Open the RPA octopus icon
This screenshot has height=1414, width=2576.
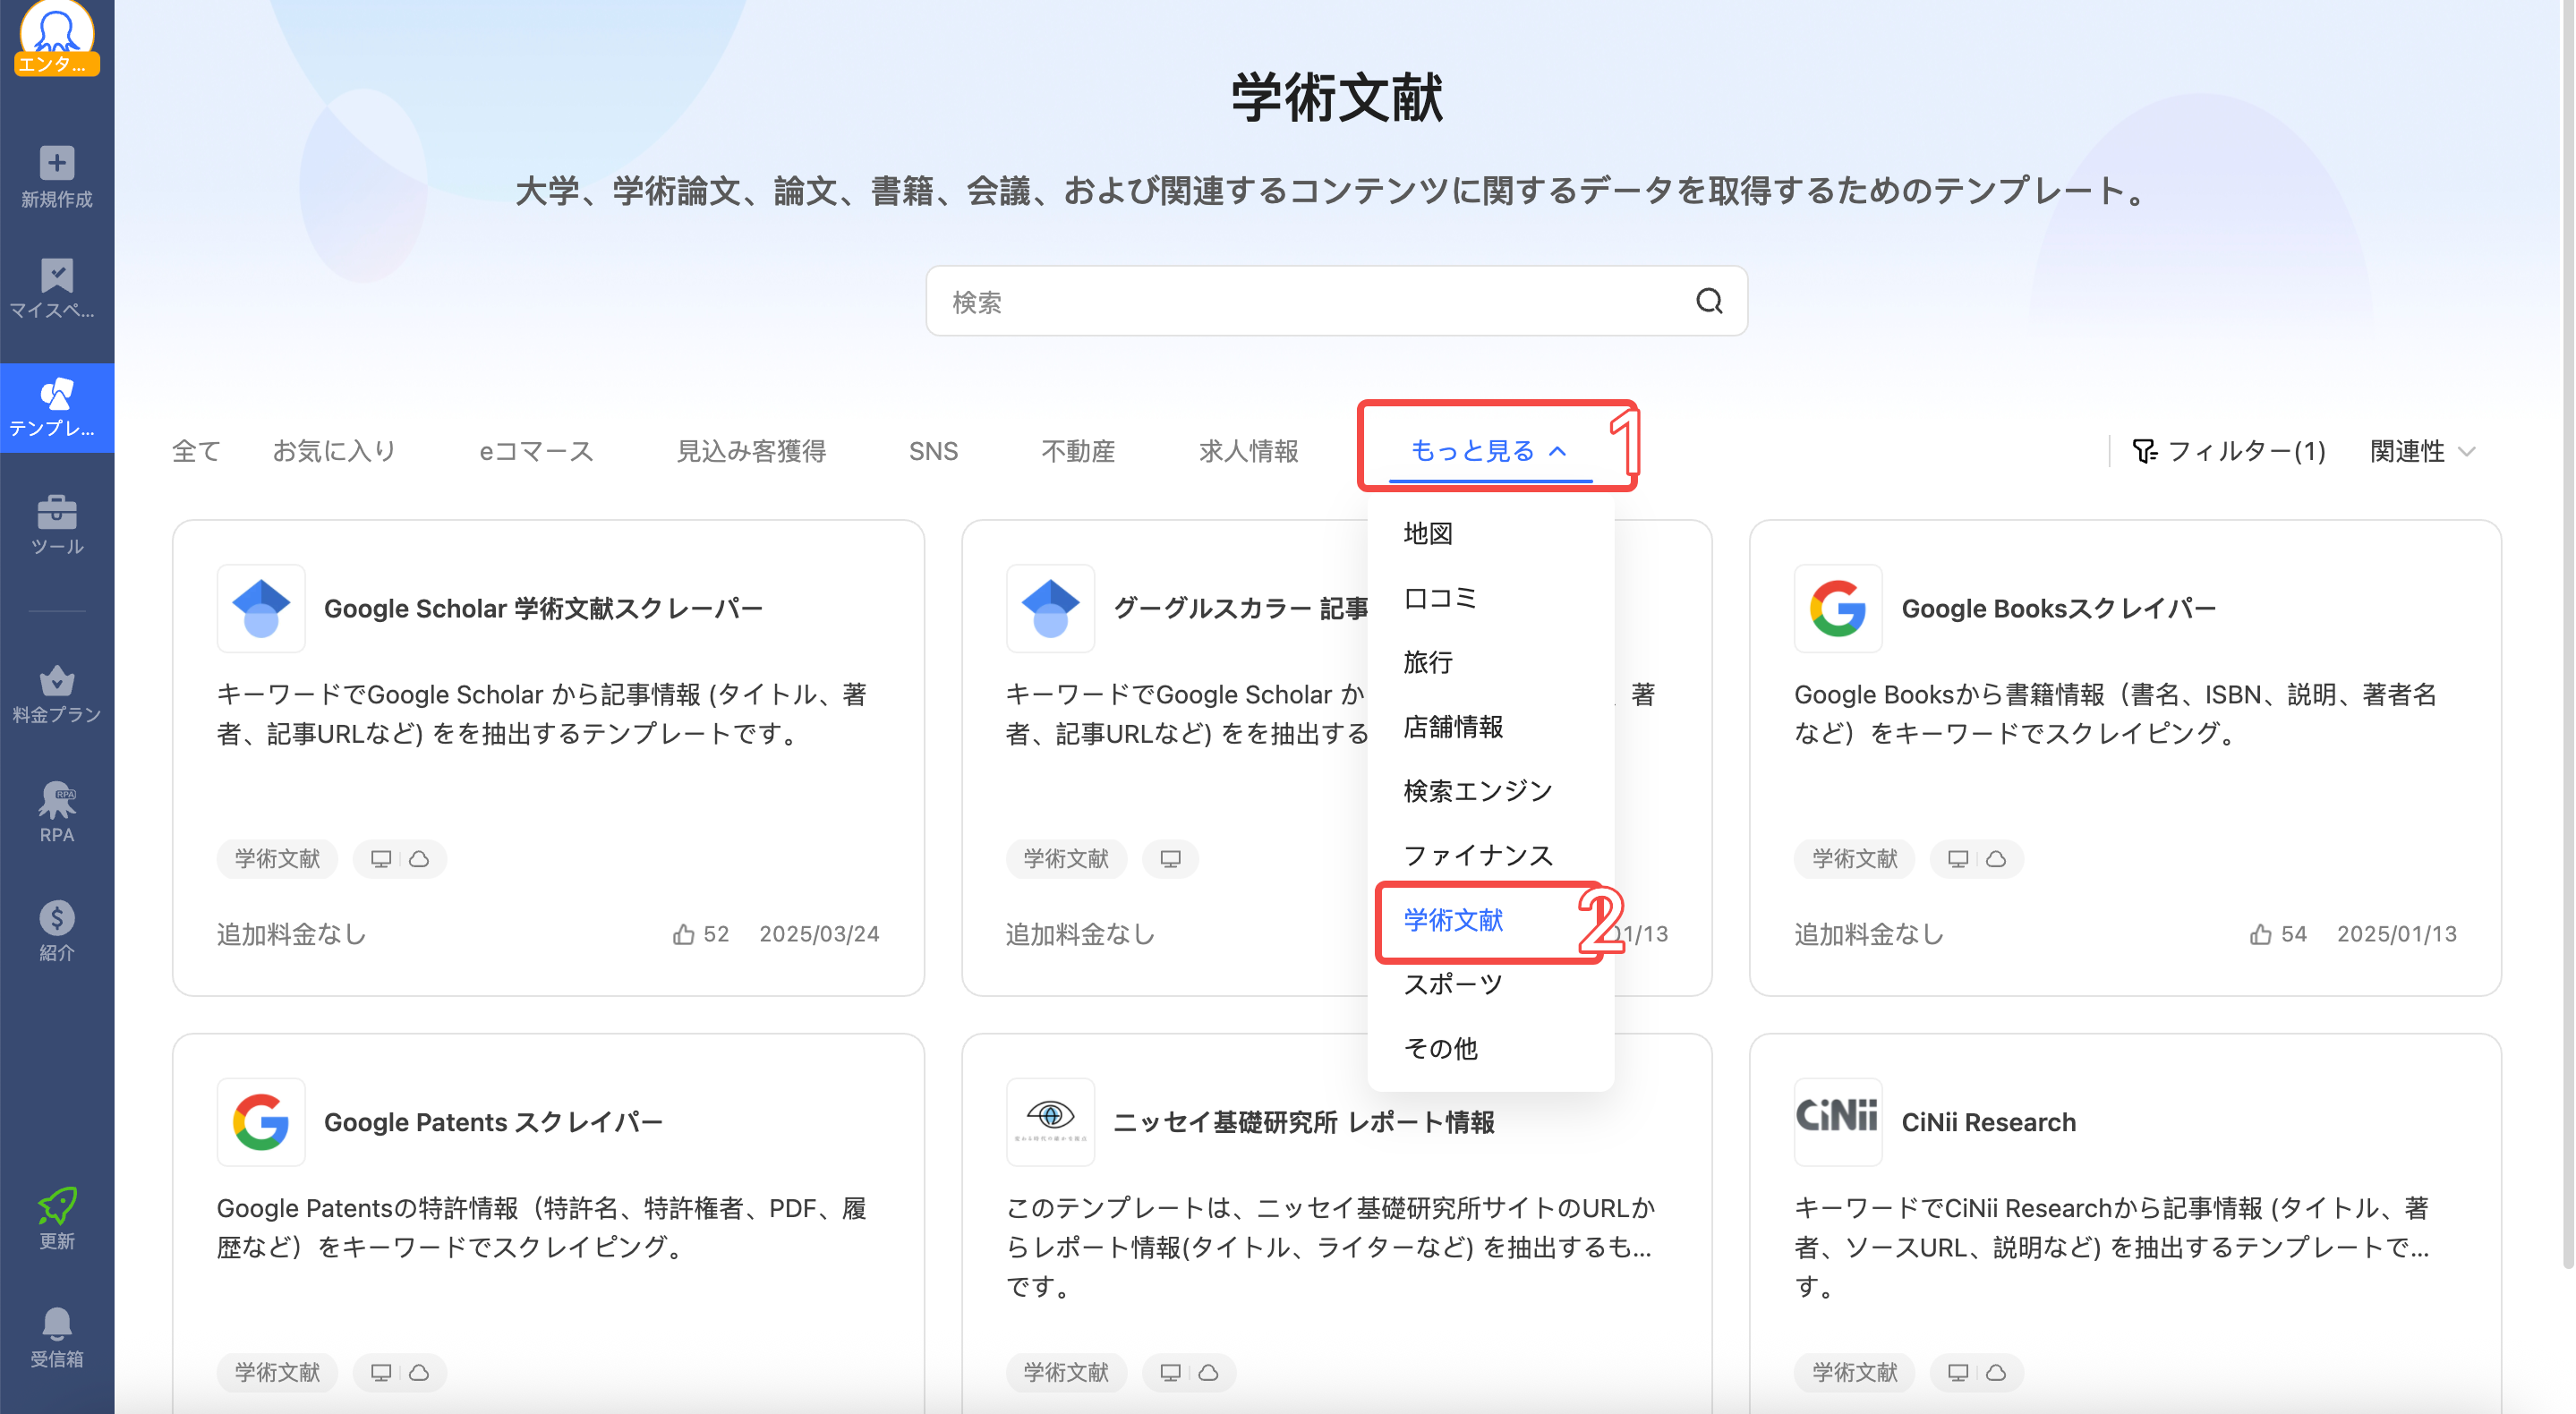click(56, 801)
